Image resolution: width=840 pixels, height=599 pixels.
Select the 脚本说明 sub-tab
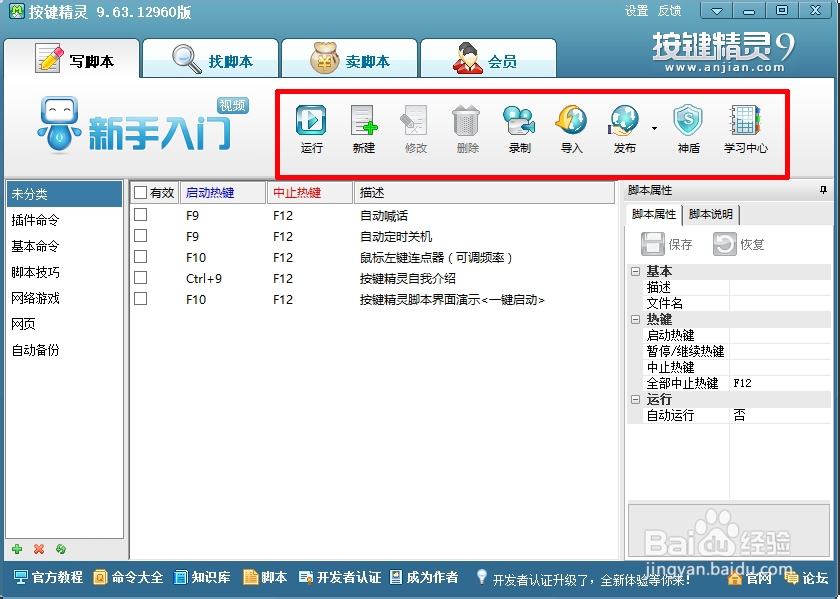pyautogui.click(x=711, y=214)
